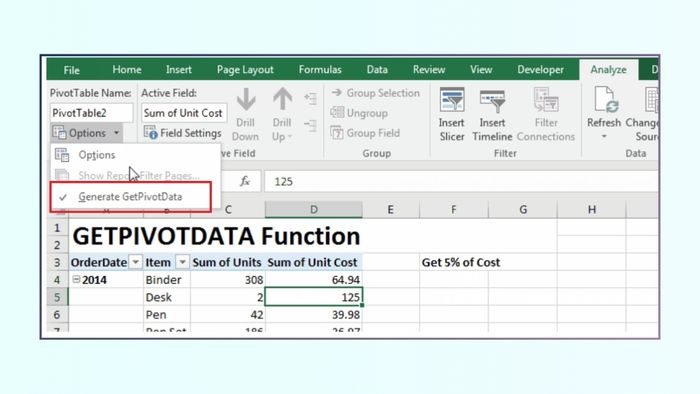
Task: Insert a Slicer
Action: tap(452, 115)
